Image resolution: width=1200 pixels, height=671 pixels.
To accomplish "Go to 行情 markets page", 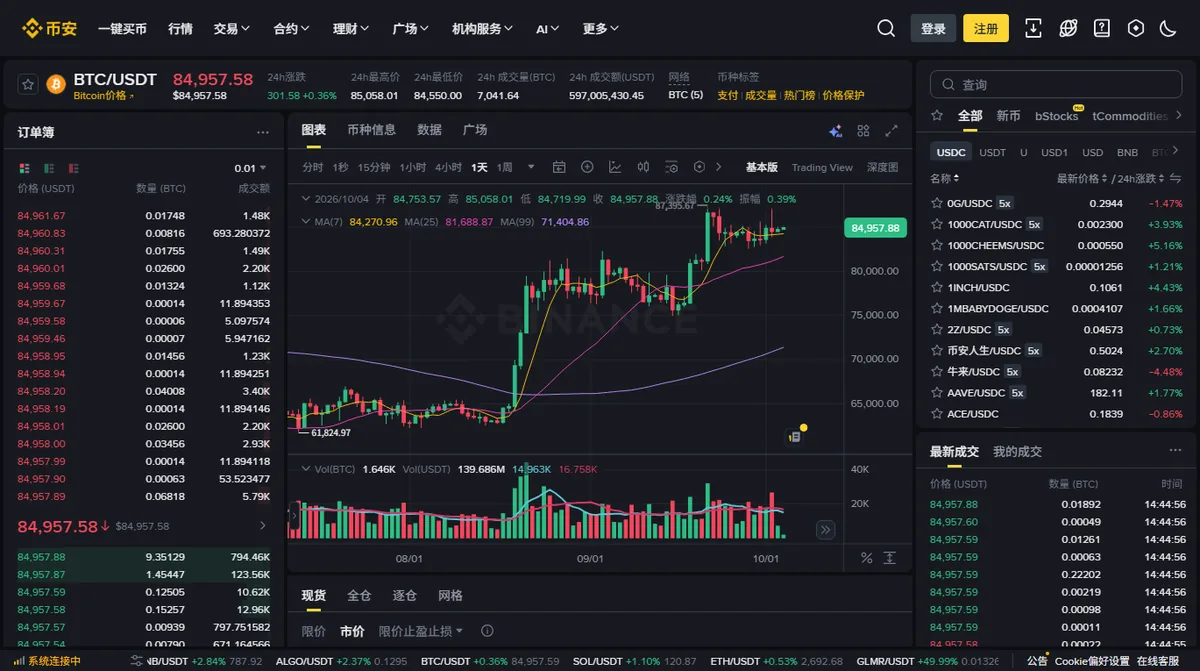I will (180, 29).
